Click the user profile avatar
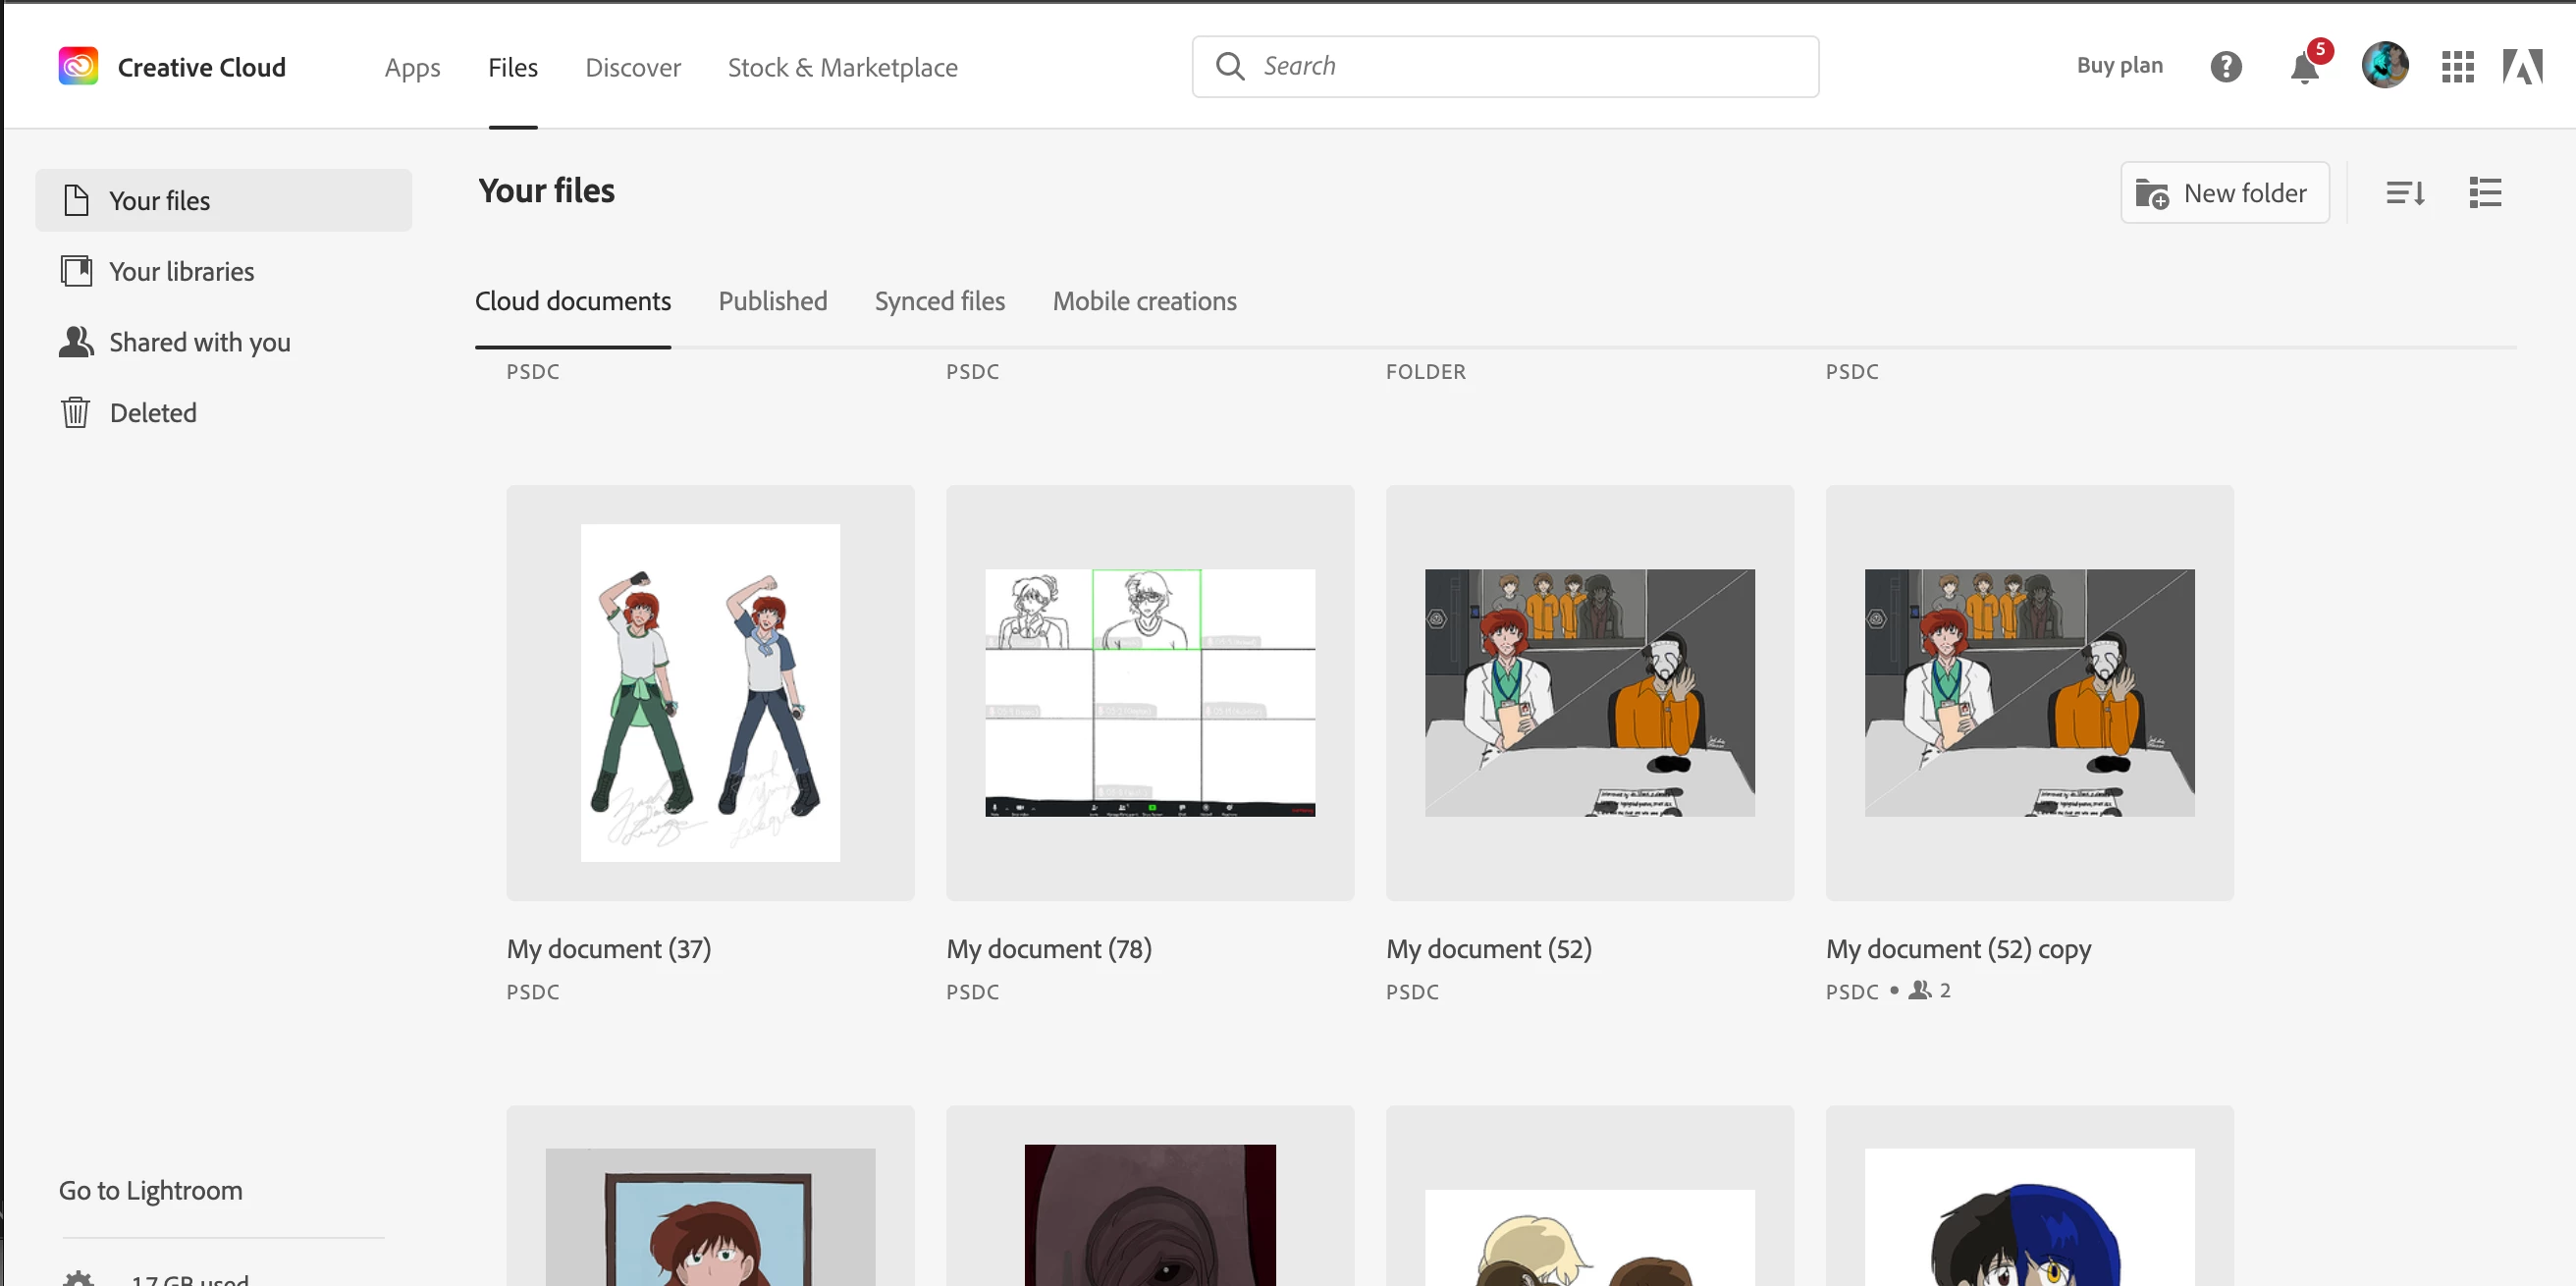2576x1286 pixels. [x=2384, y=66]
